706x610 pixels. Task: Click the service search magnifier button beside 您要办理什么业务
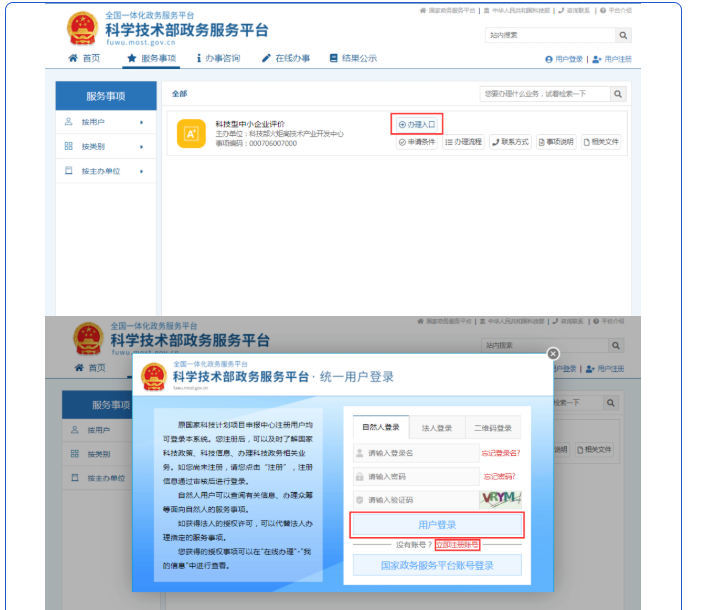pyautogui.click(x=618, y=94)
